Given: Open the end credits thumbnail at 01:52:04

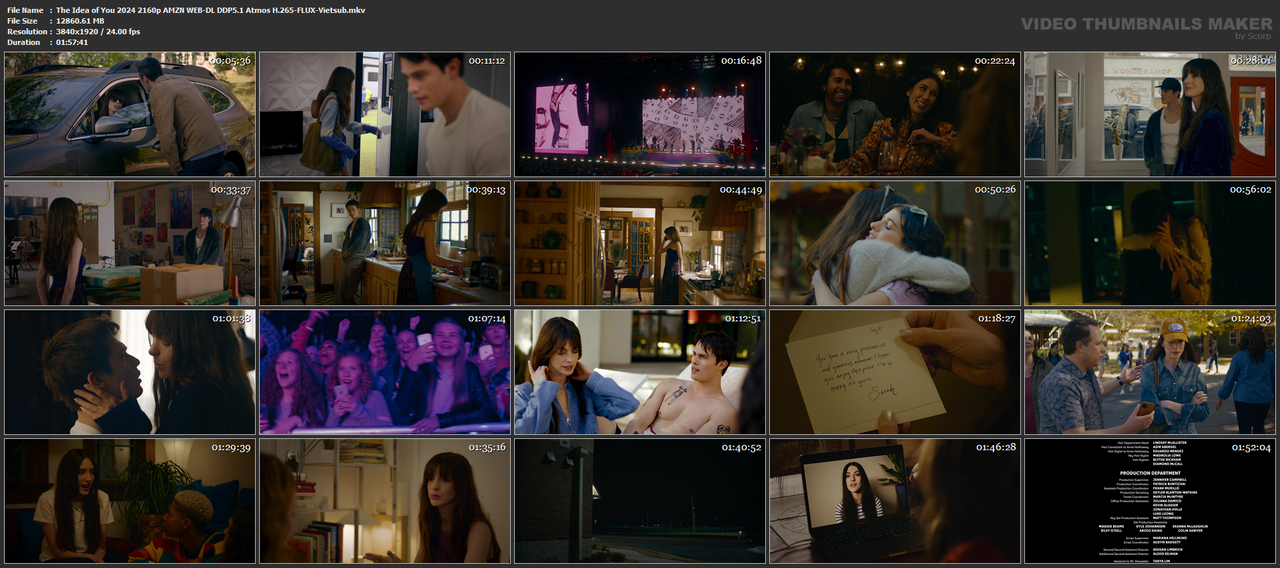Looking at the screenshot, I should pyautogui.click(x=1150, y=501).
